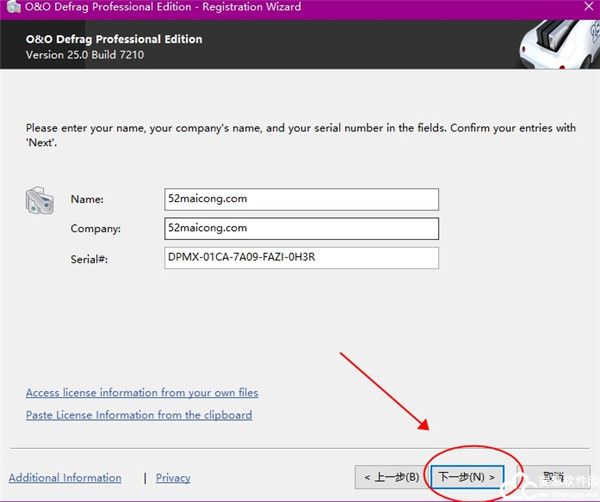Click the 'Name:' field label

[87, 200]
